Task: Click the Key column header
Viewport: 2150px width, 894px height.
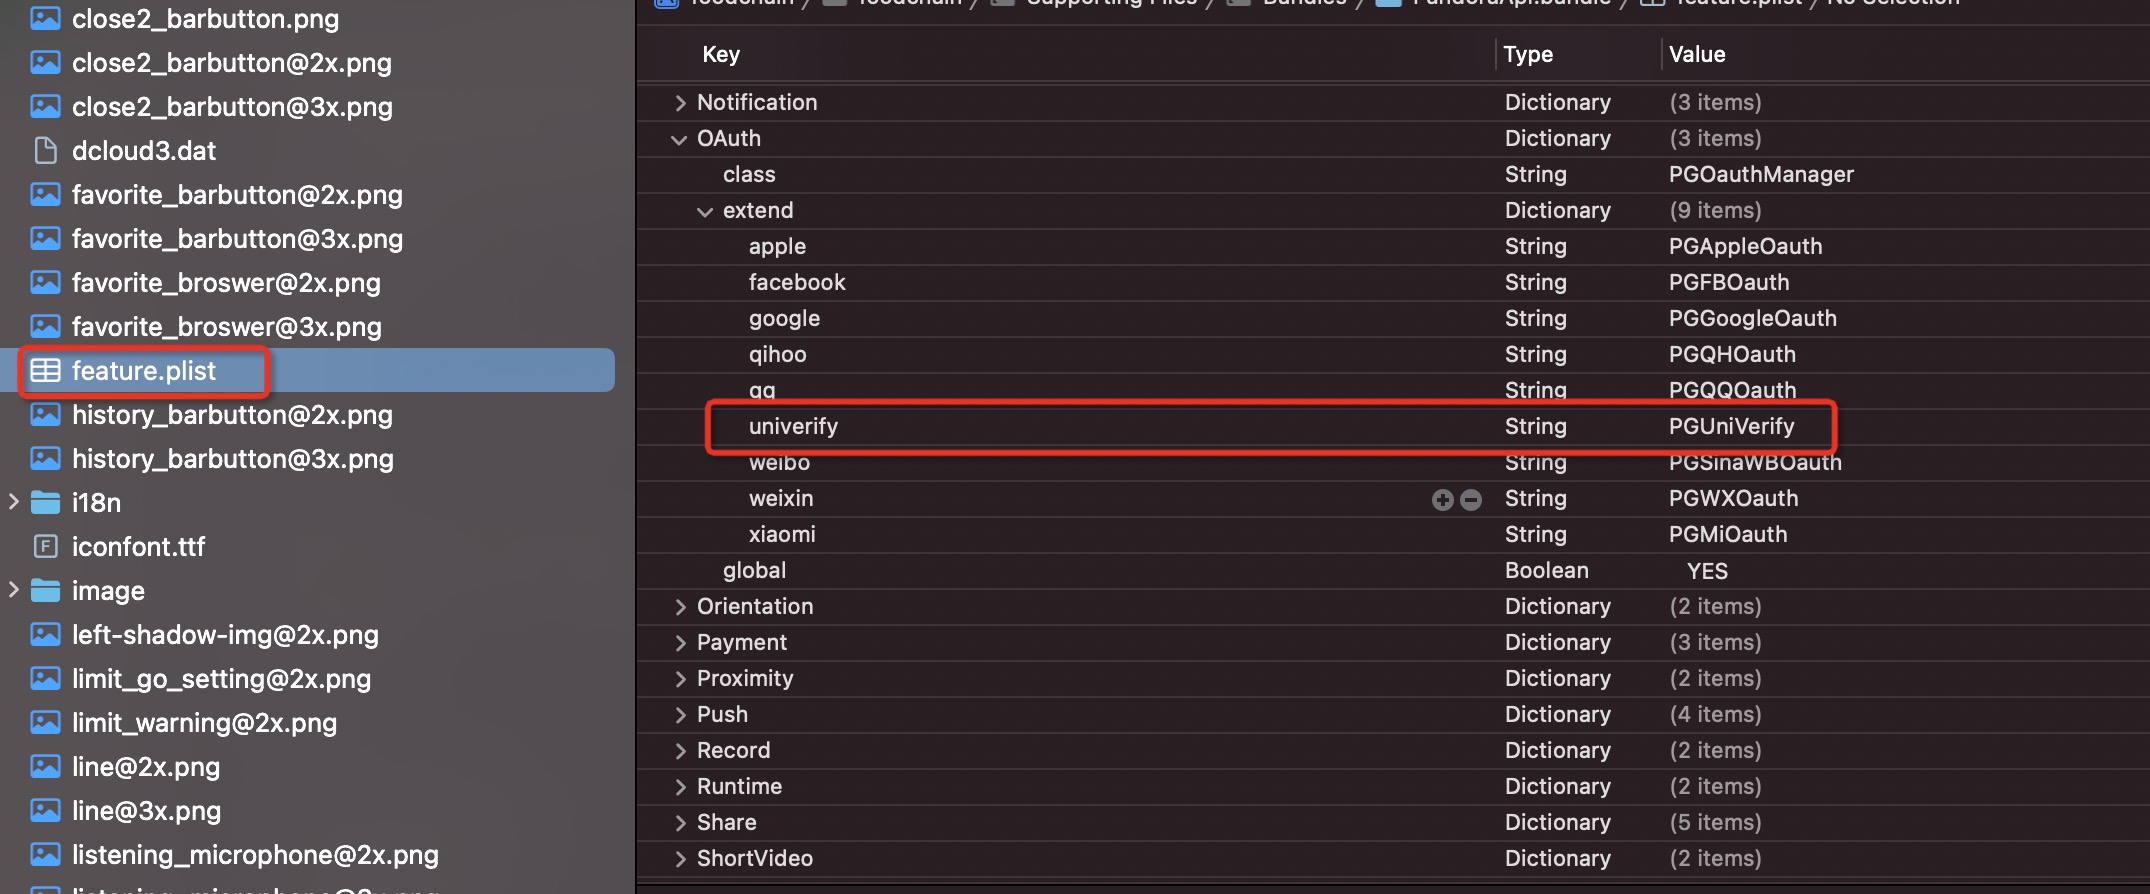Action: point(721,55)
